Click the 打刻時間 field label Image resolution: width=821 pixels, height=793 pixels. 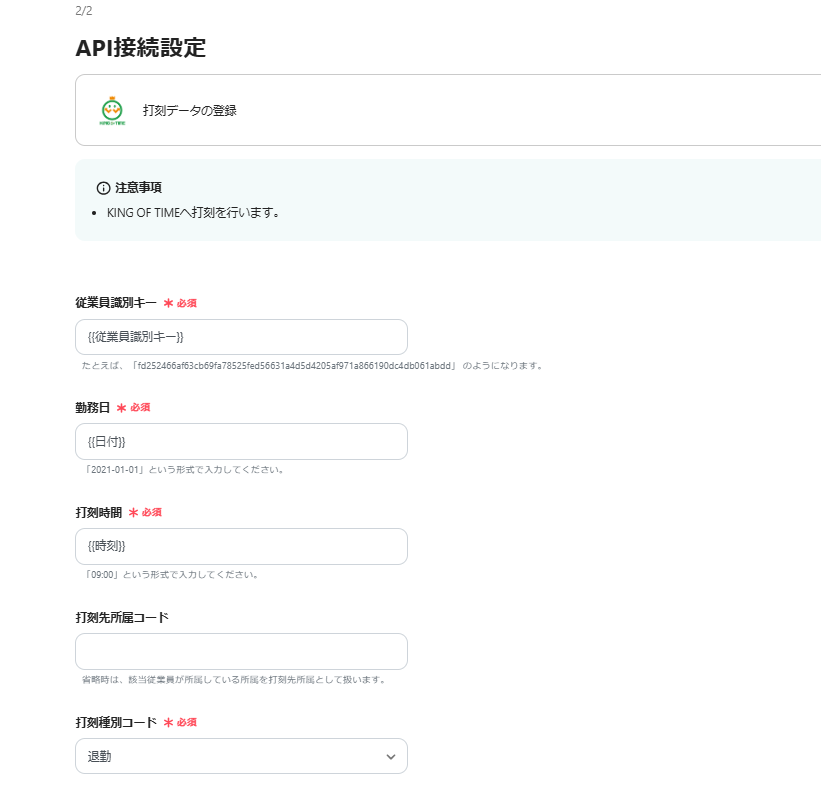click(x=98, y=512)
